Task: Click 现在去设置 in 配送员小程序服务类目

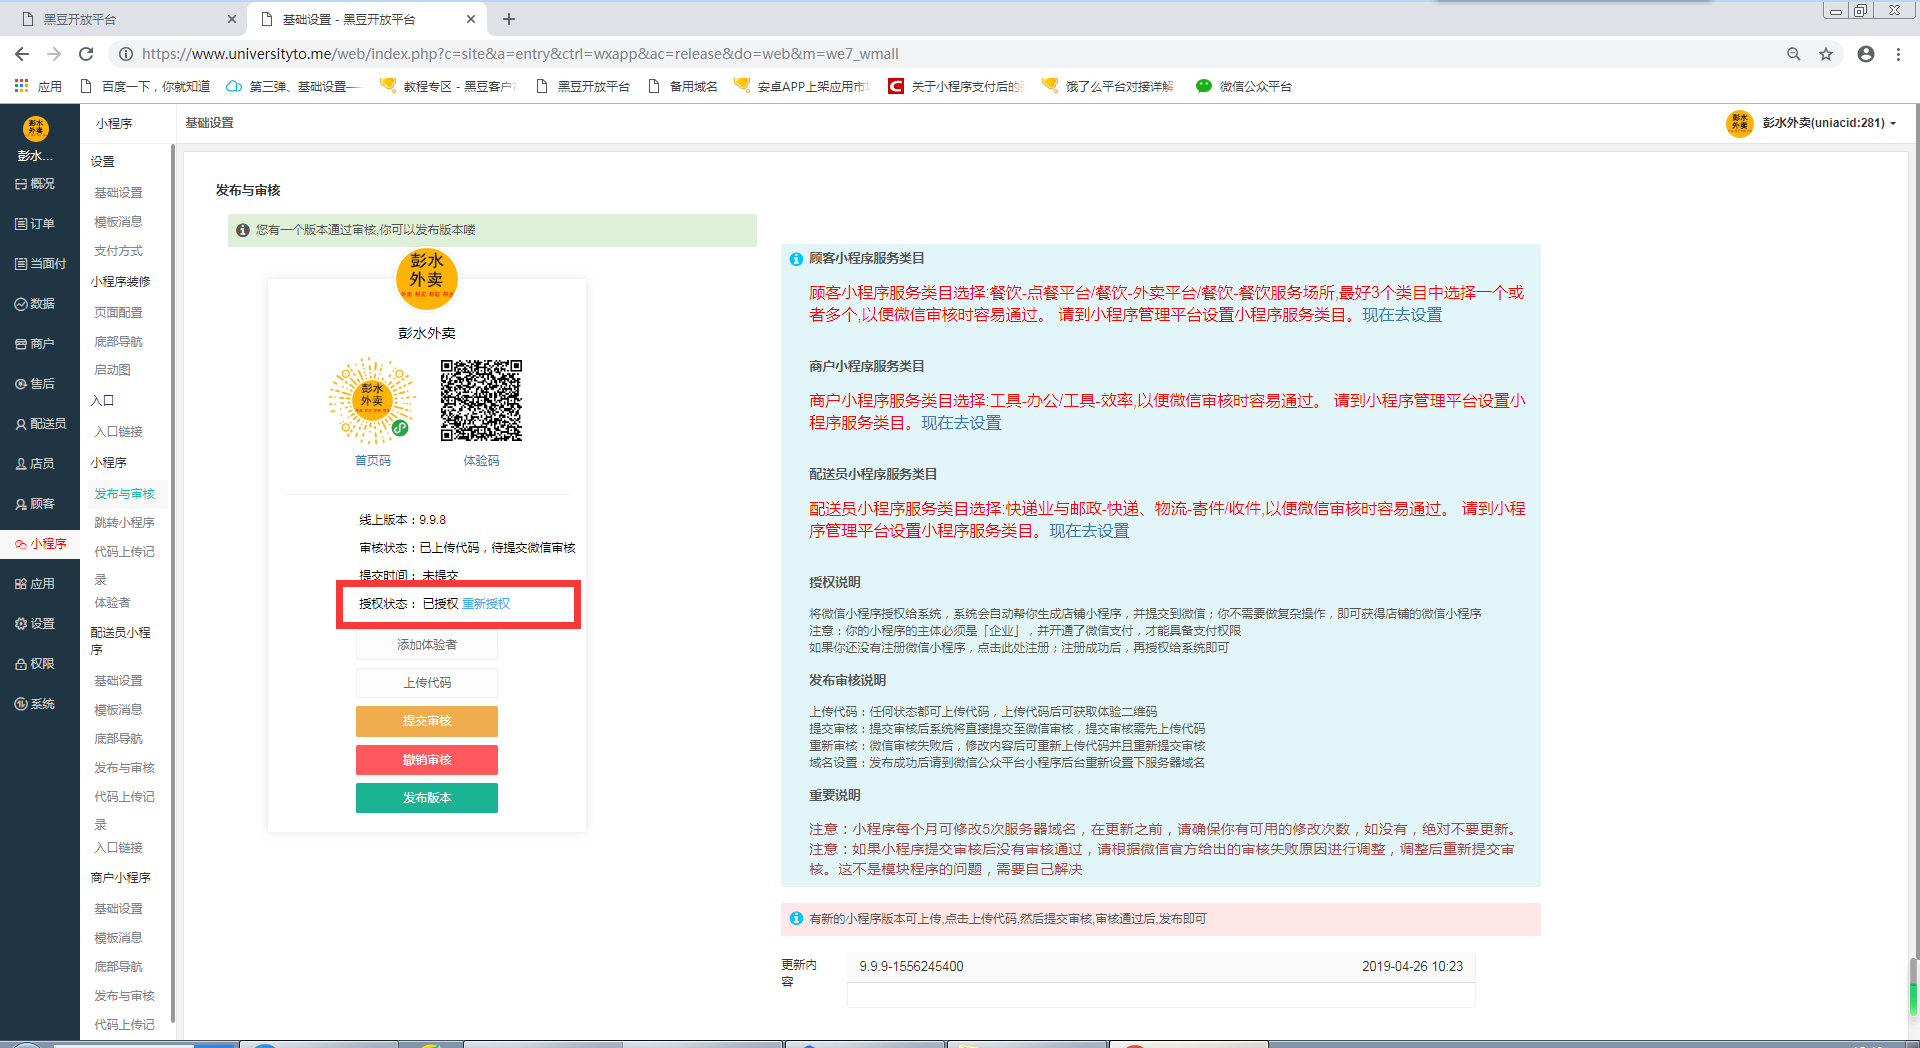Action: click(1089, 531)
